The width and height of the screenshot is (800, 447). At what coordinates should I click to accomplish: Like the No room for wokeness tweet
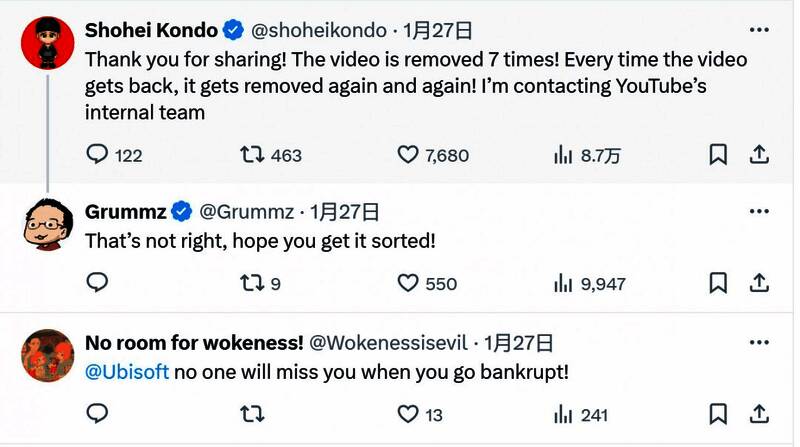[408, 414]
